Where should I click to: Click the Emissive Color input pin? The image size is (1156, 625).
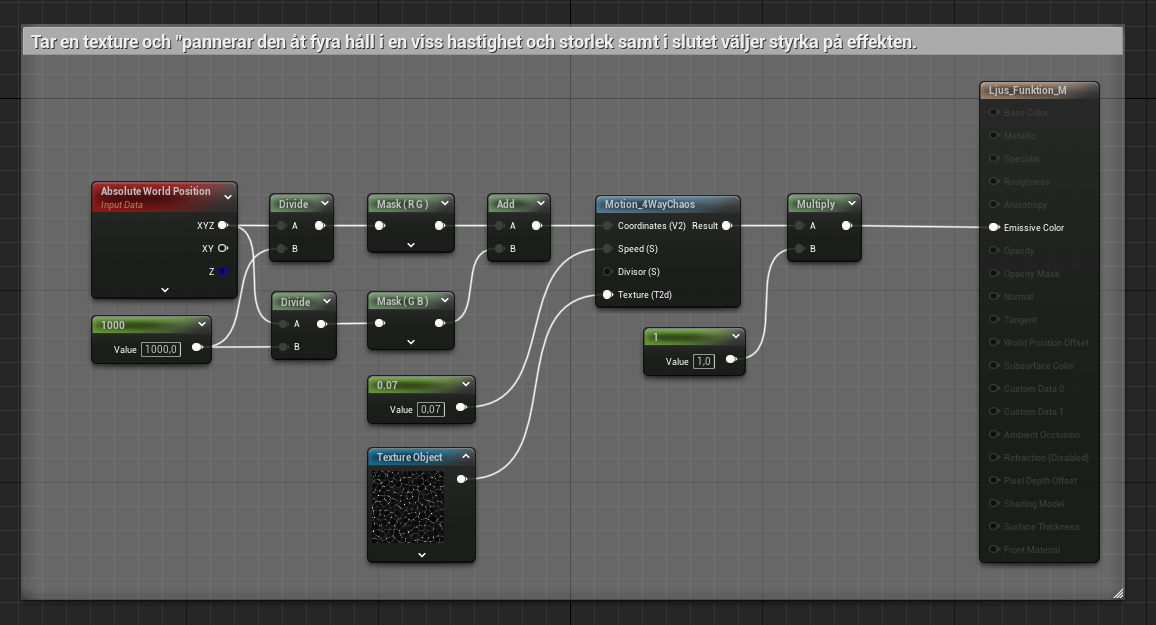[994, 228]
